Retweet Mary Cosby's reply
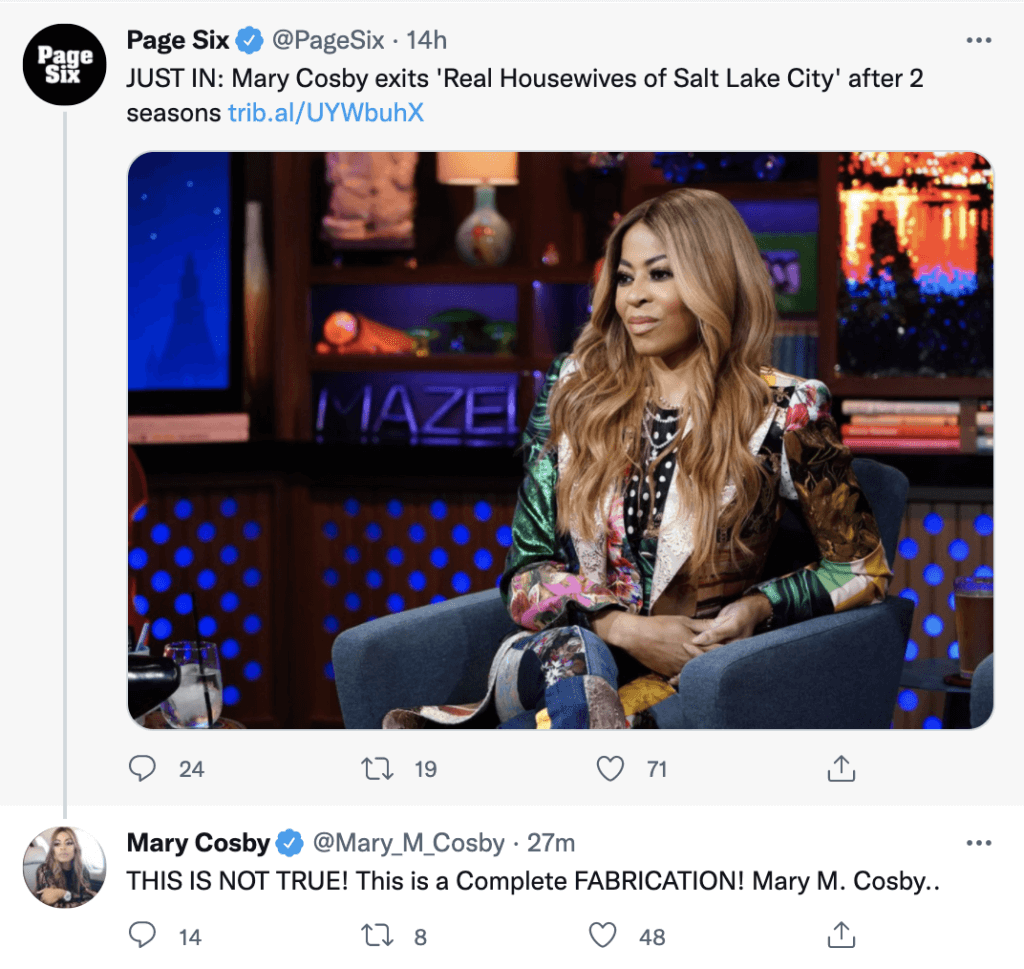The height and width of the screenshot is (969, 1024). point(378,936)
